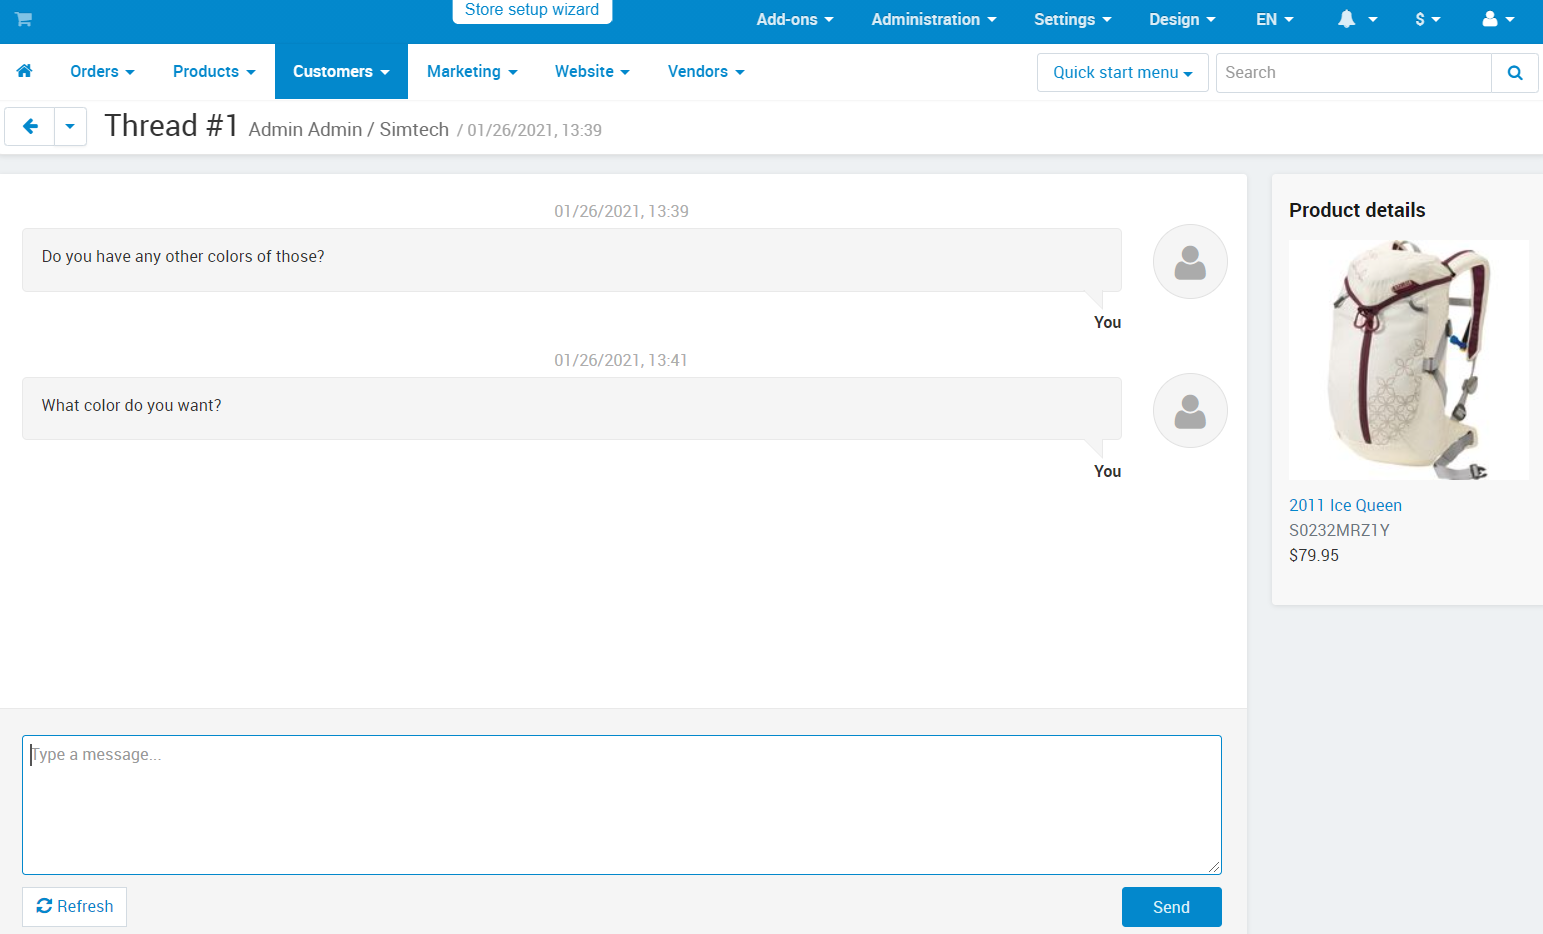Image resolution: width=1543 pixels, height=934 pixels.
Task: Go to the home dashboard icon
Action: (25, 71)
